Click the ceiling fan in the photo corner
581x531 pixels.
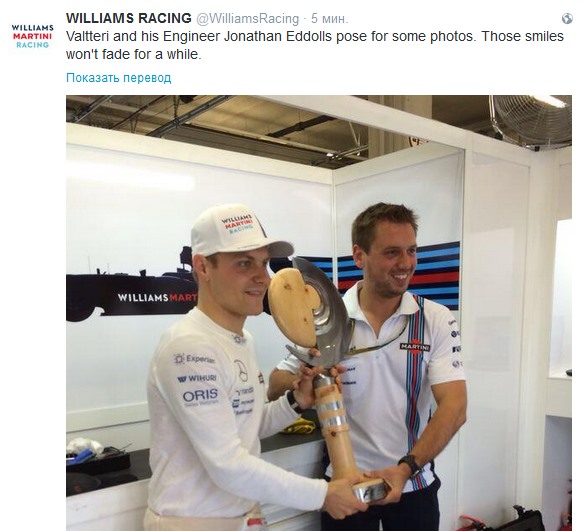click(532, 120)
